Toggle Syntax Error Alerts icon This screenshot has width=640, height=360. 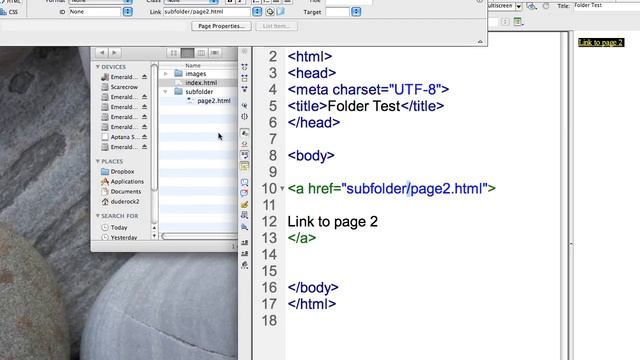point(244,166)
